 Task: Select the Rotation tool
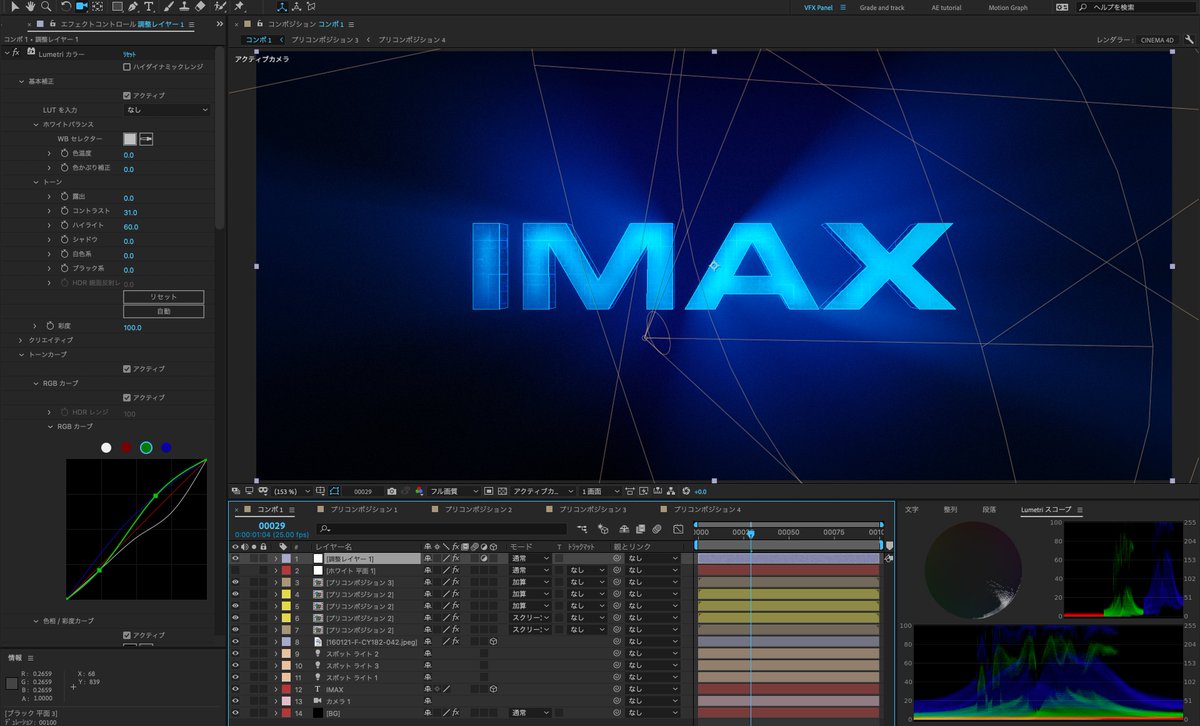tap(64, 7)
